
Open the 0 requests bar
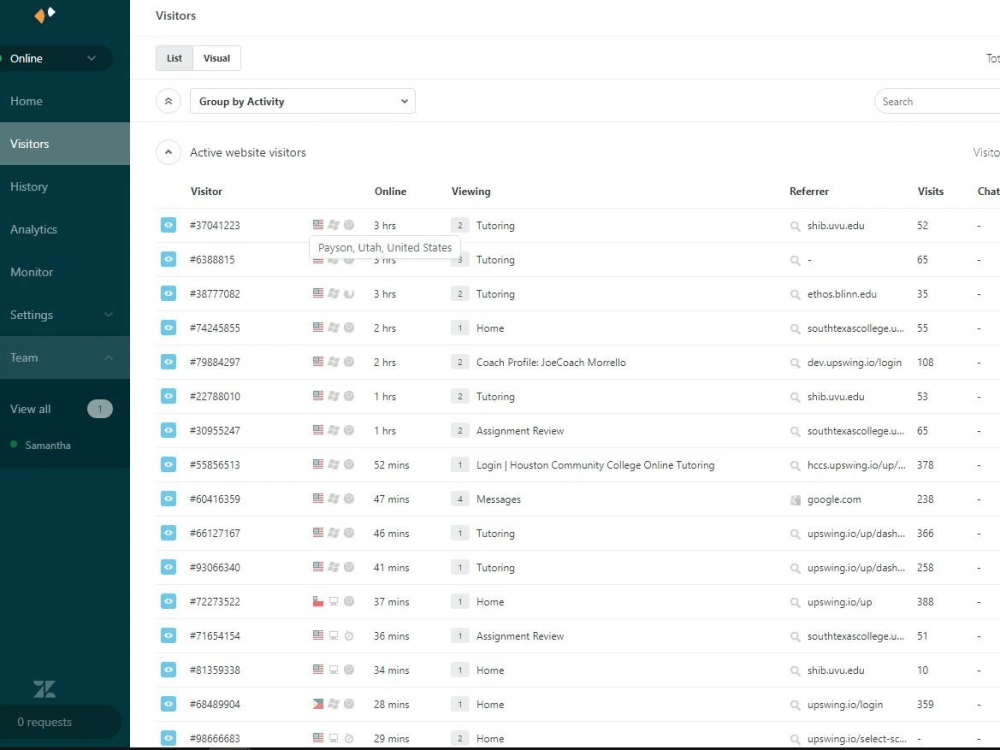point(59,722)
